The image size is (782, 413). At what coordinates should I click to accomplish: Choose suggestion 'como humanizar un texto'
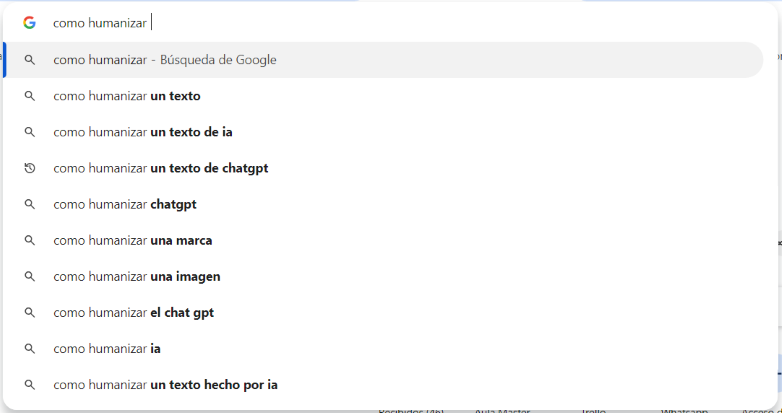tap(383, 96)
